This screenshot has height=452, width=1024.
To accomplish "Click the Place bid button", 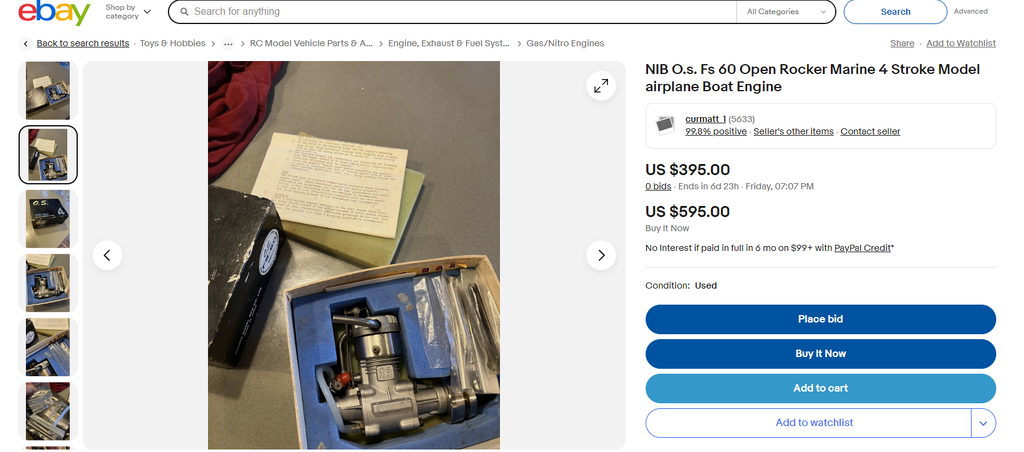I will pyautogui.click(x=820, y=319).
